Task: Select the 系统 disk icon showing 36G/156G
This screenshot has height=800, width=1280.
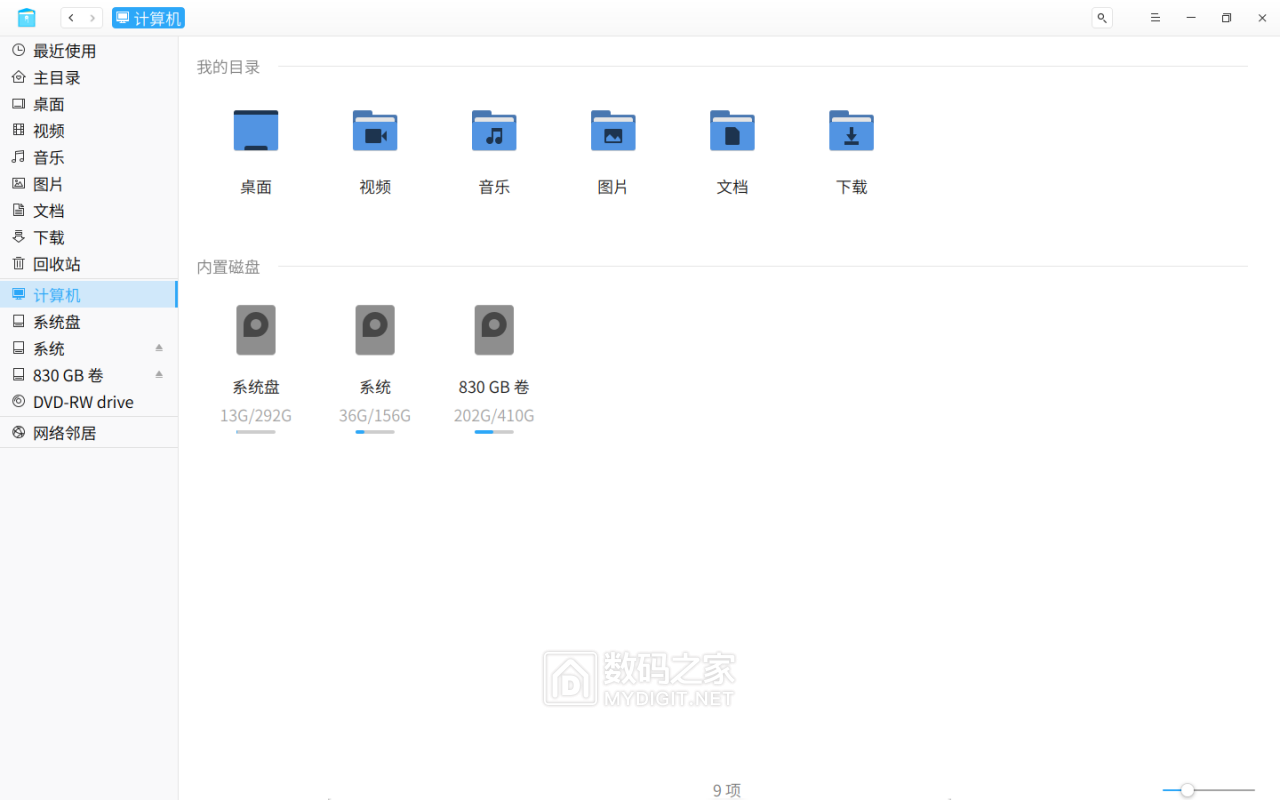Action: tap(375, 330)
